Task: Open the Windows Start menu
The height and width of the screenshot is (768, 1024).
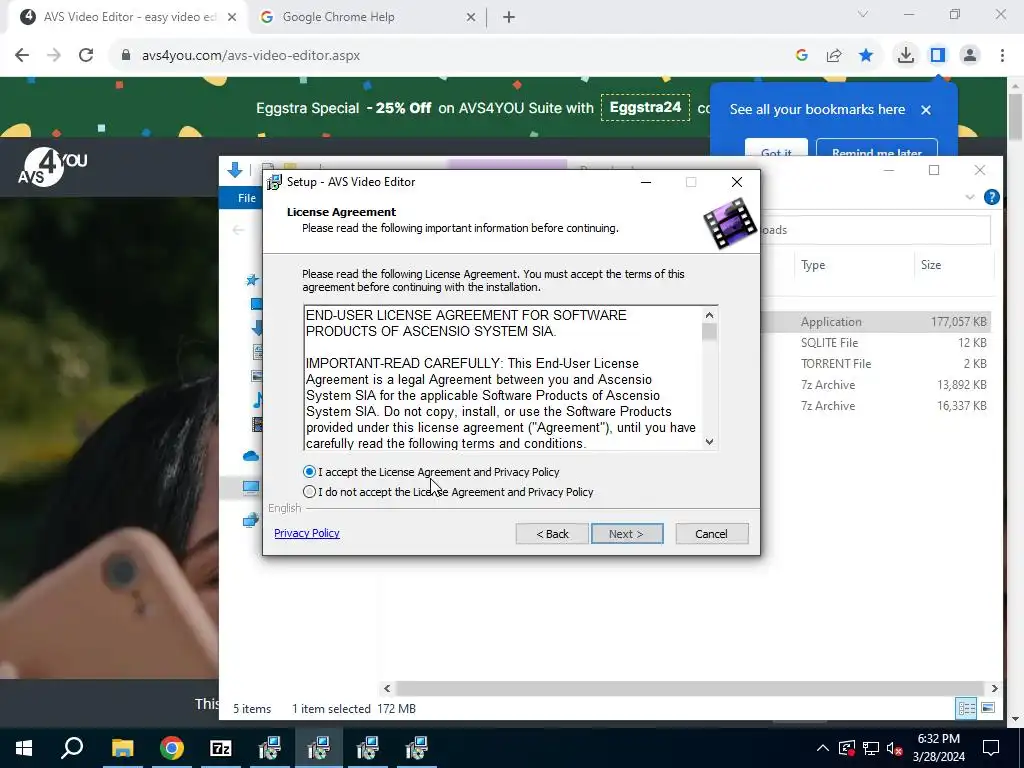Action: point(24,748)
